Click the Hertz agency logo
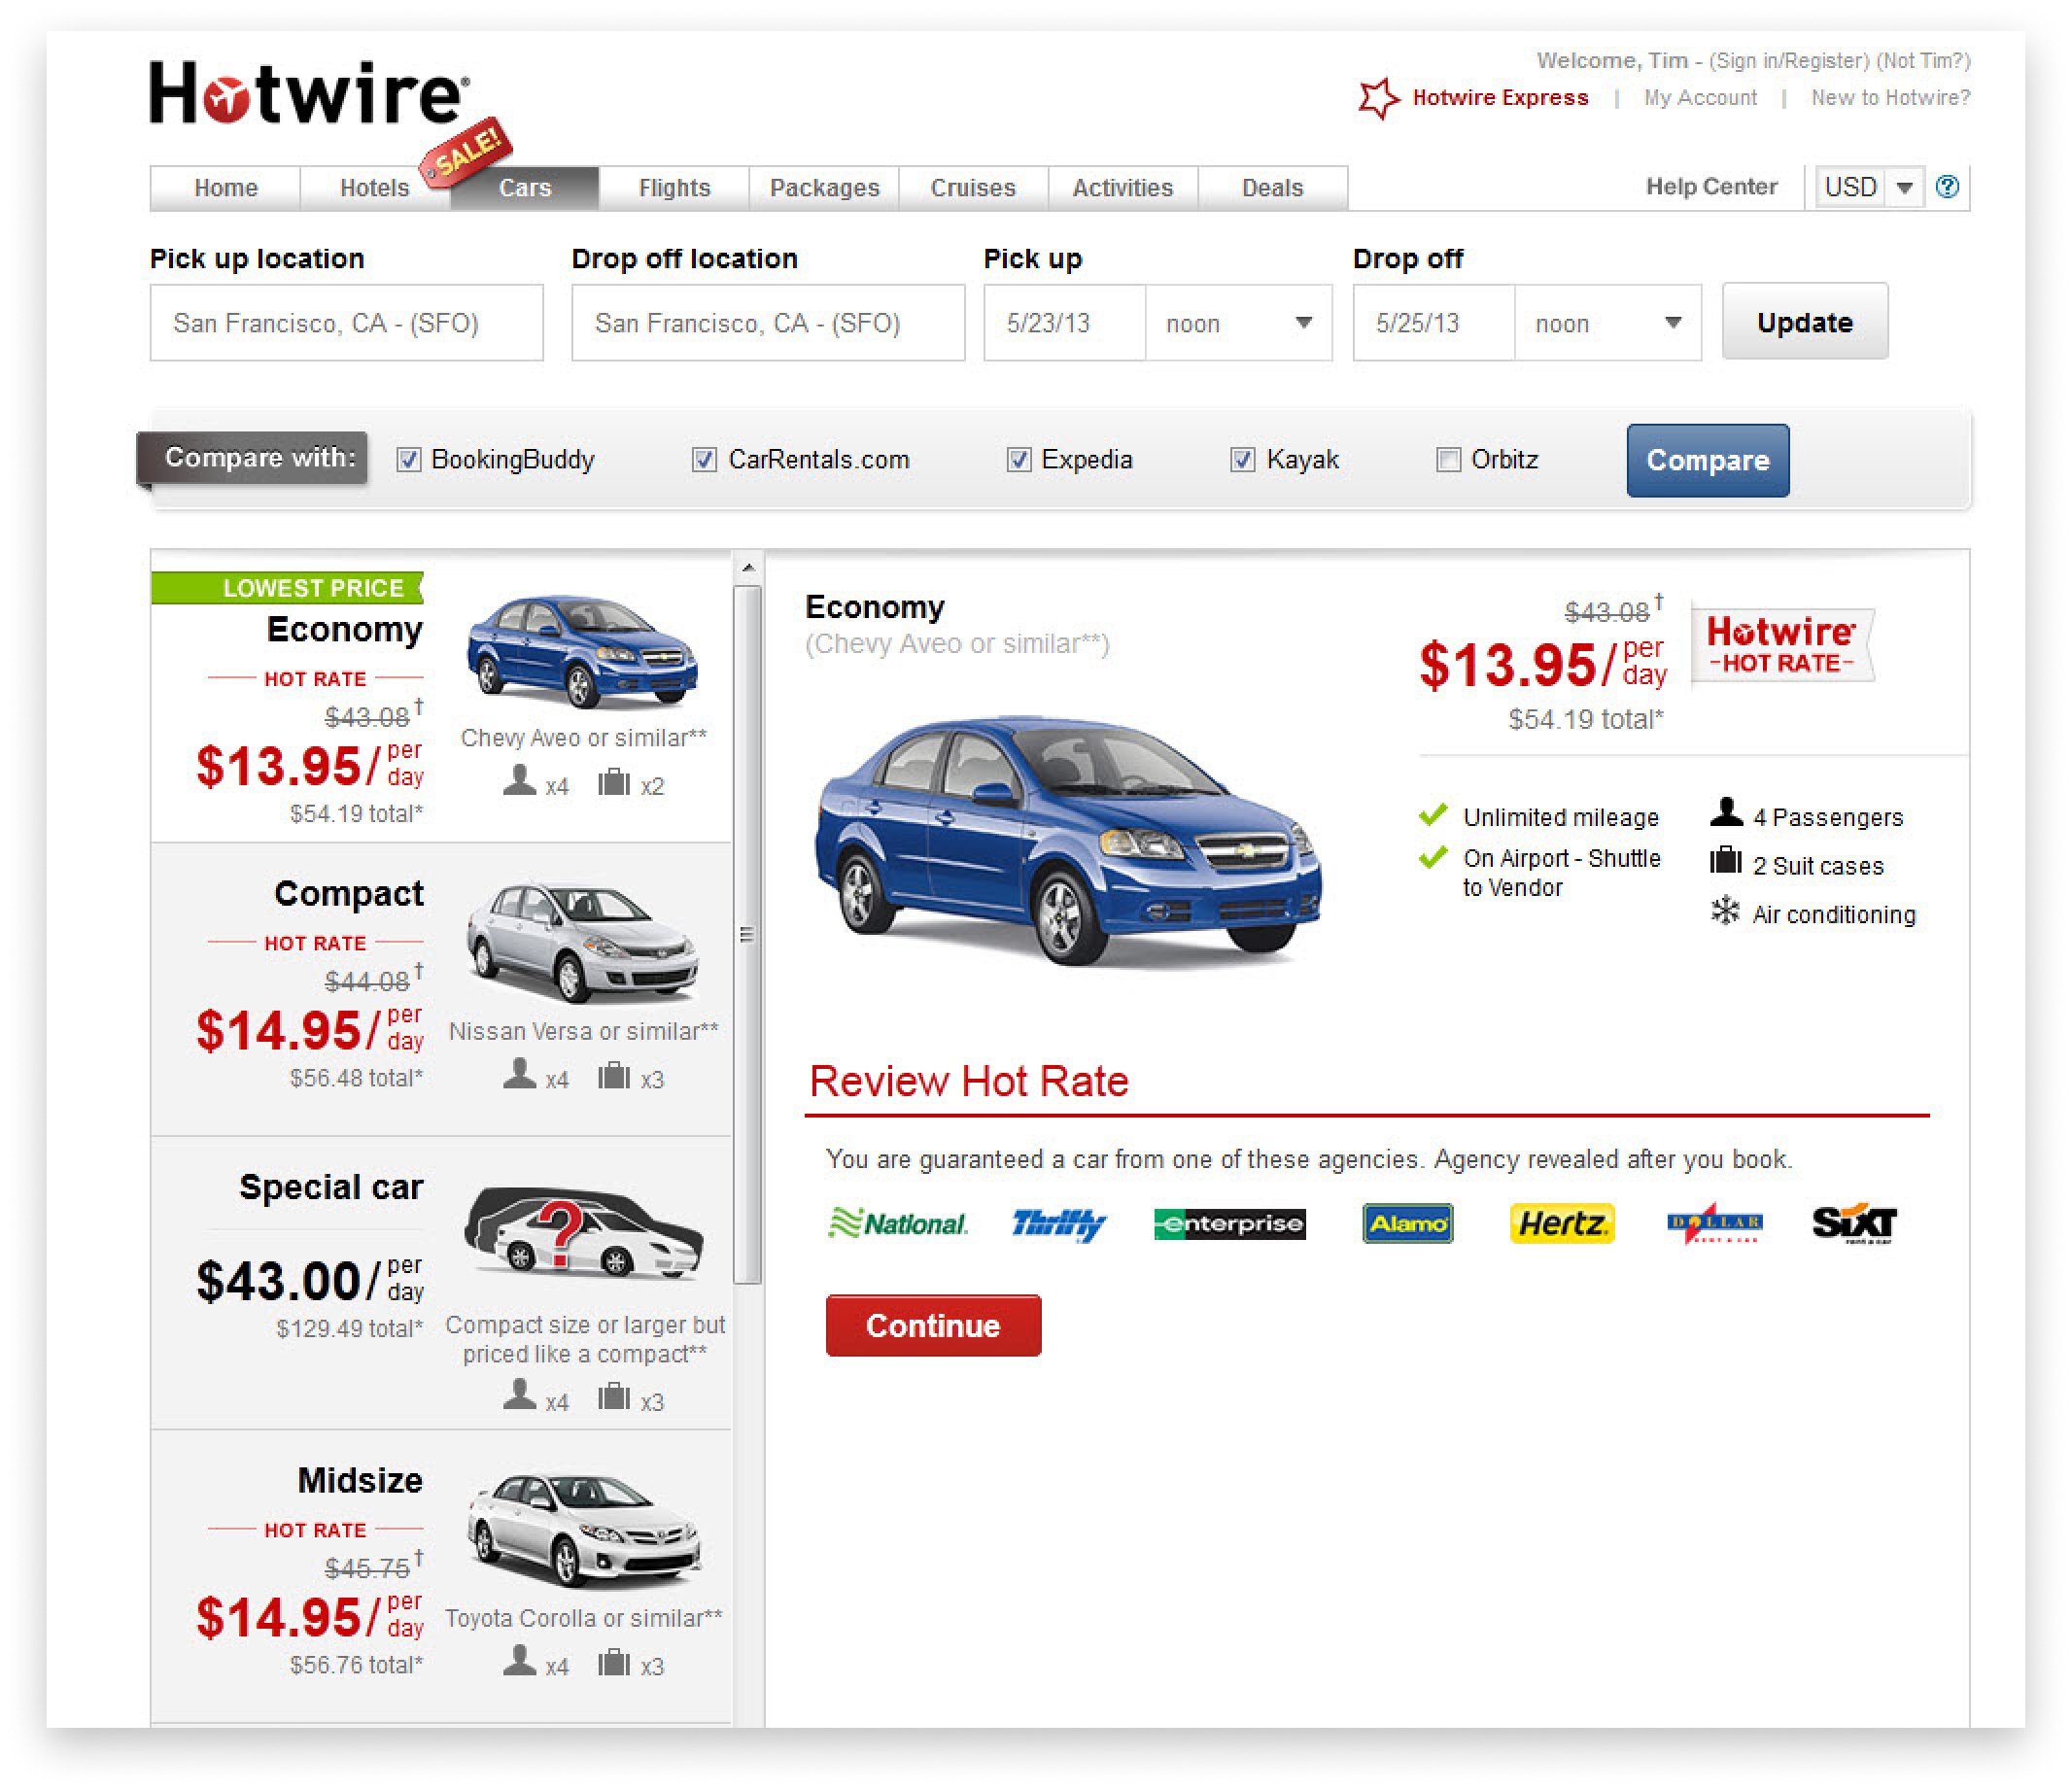 pyautogui.click(x=1561, y=1223)
